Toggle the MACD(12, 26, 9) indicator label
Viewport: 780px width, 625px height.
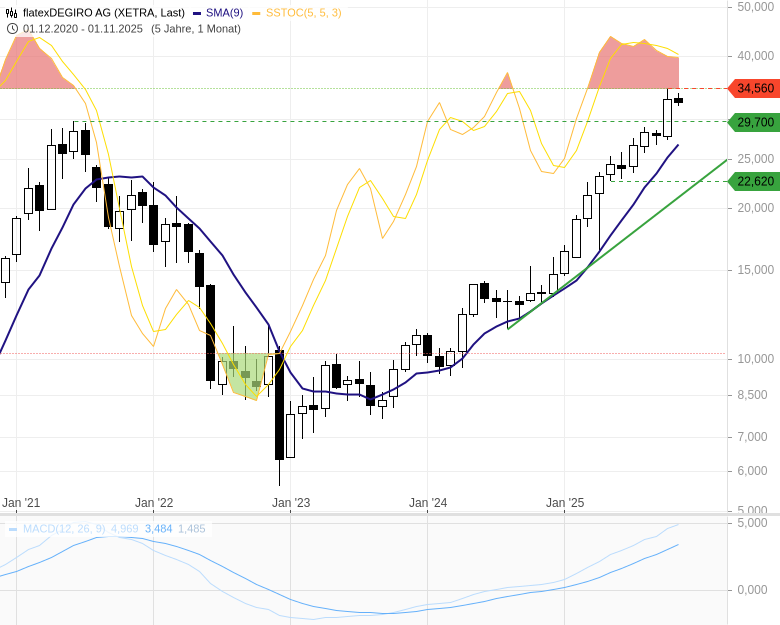pyautogui.click(x=64, y=529)
